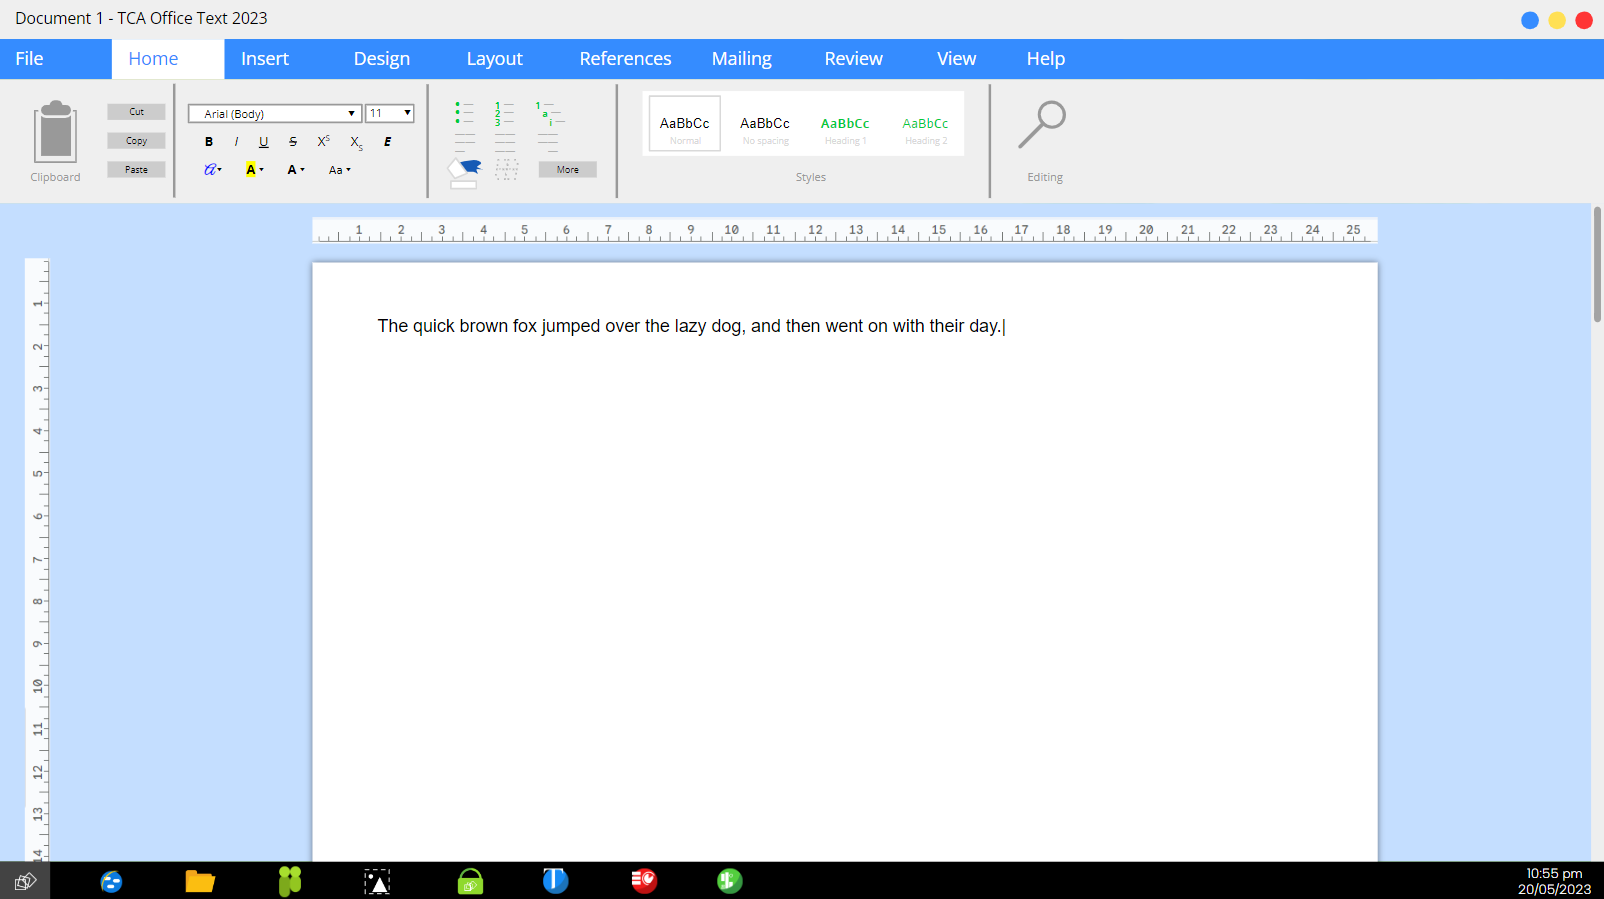This screenshot has width=1604, height=899.
Task: Open the Arial (Body) font dropdown
Action: (275, 114)
